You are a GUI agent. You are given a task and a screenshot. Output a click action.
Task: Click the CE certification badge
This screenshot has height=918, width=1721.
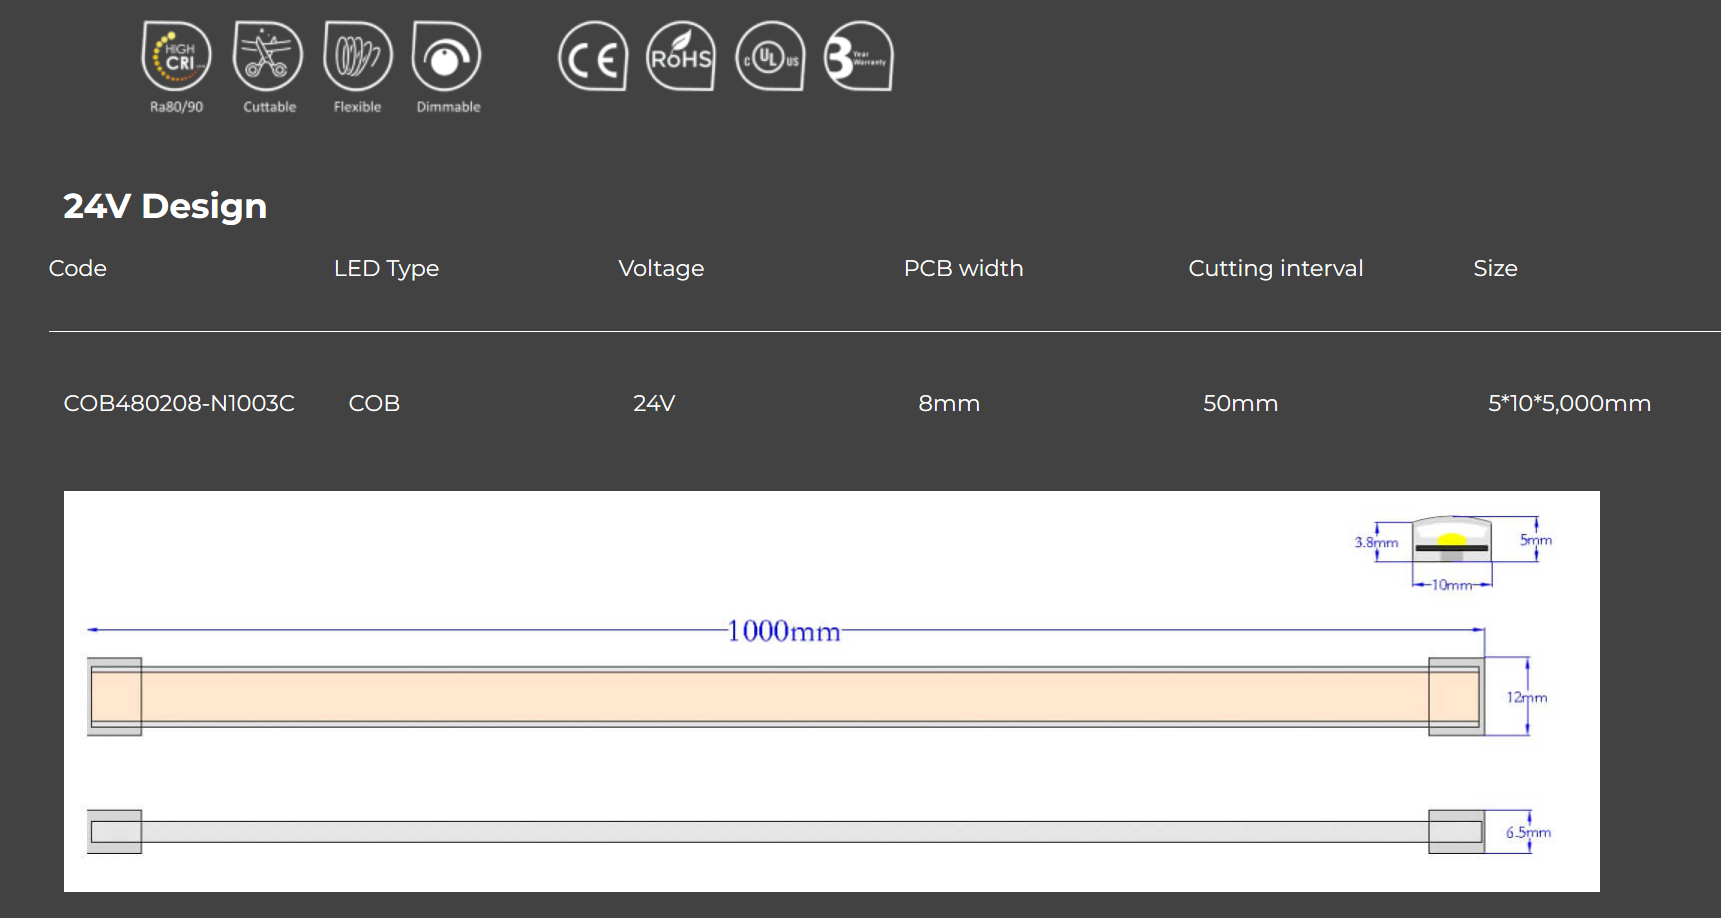pos(593,56)
